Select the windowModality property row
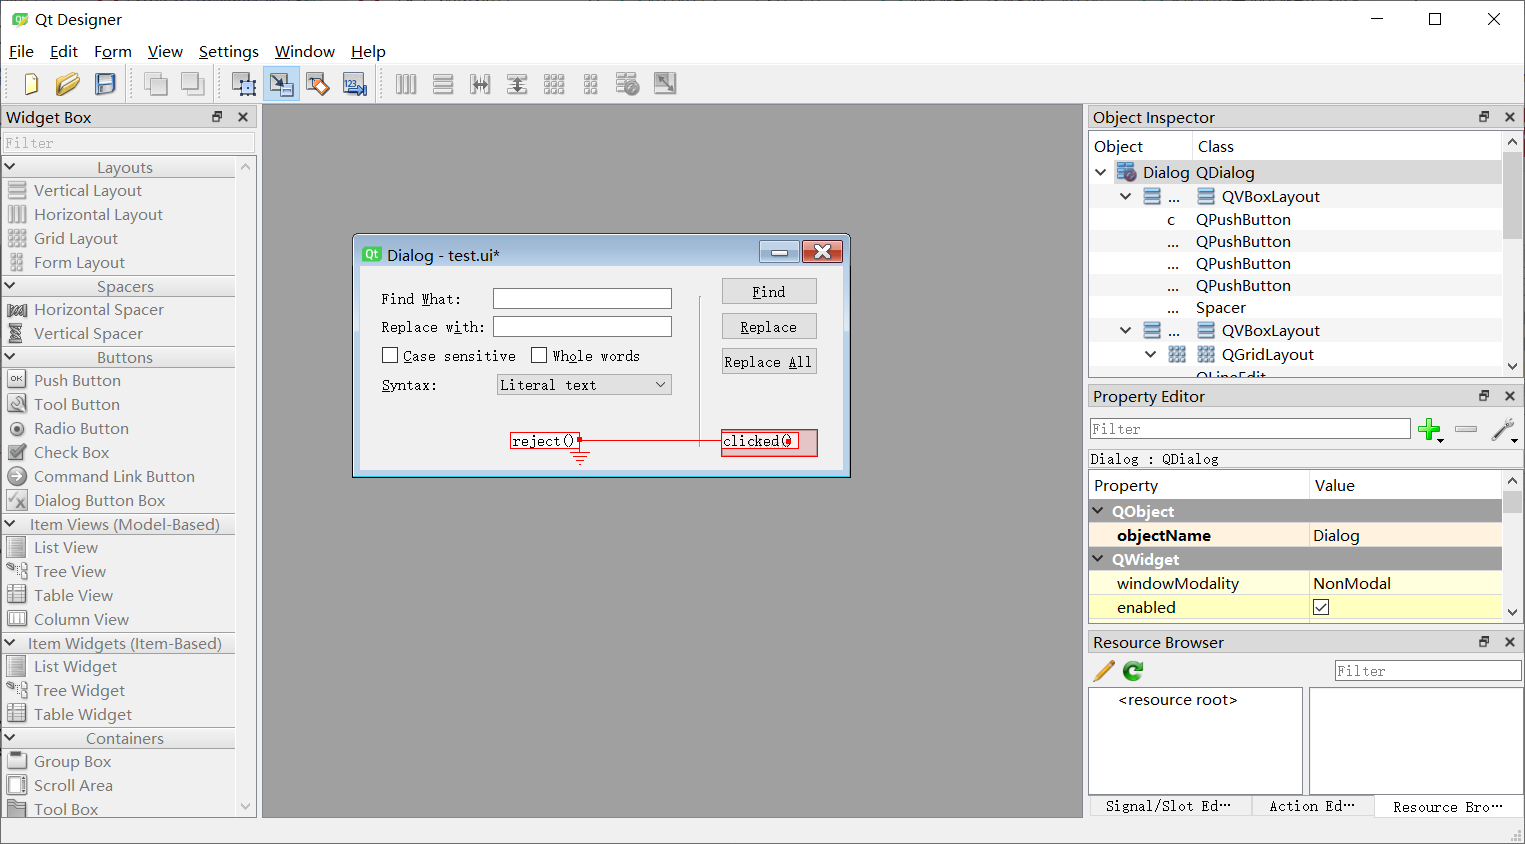This screenshot has height=844, width=1525. (x=1295, y=583)
